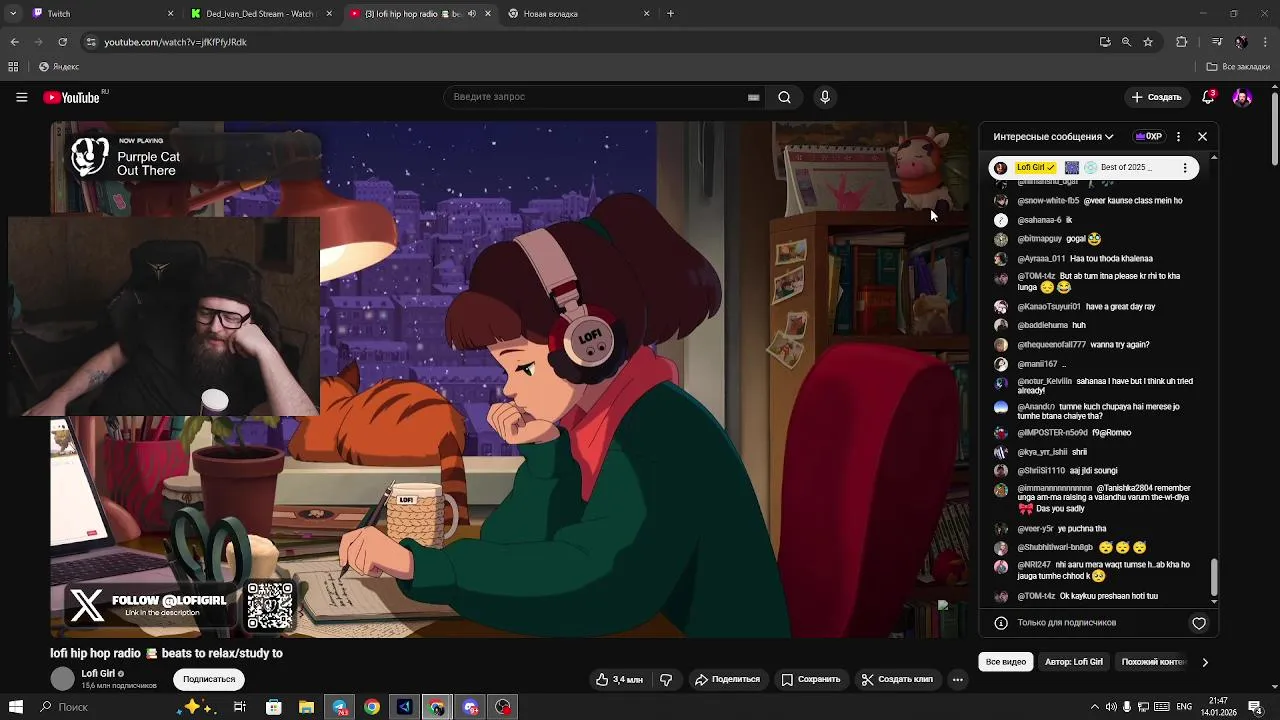Open the on-screen keyboard in search box

(x=753, y=97)
